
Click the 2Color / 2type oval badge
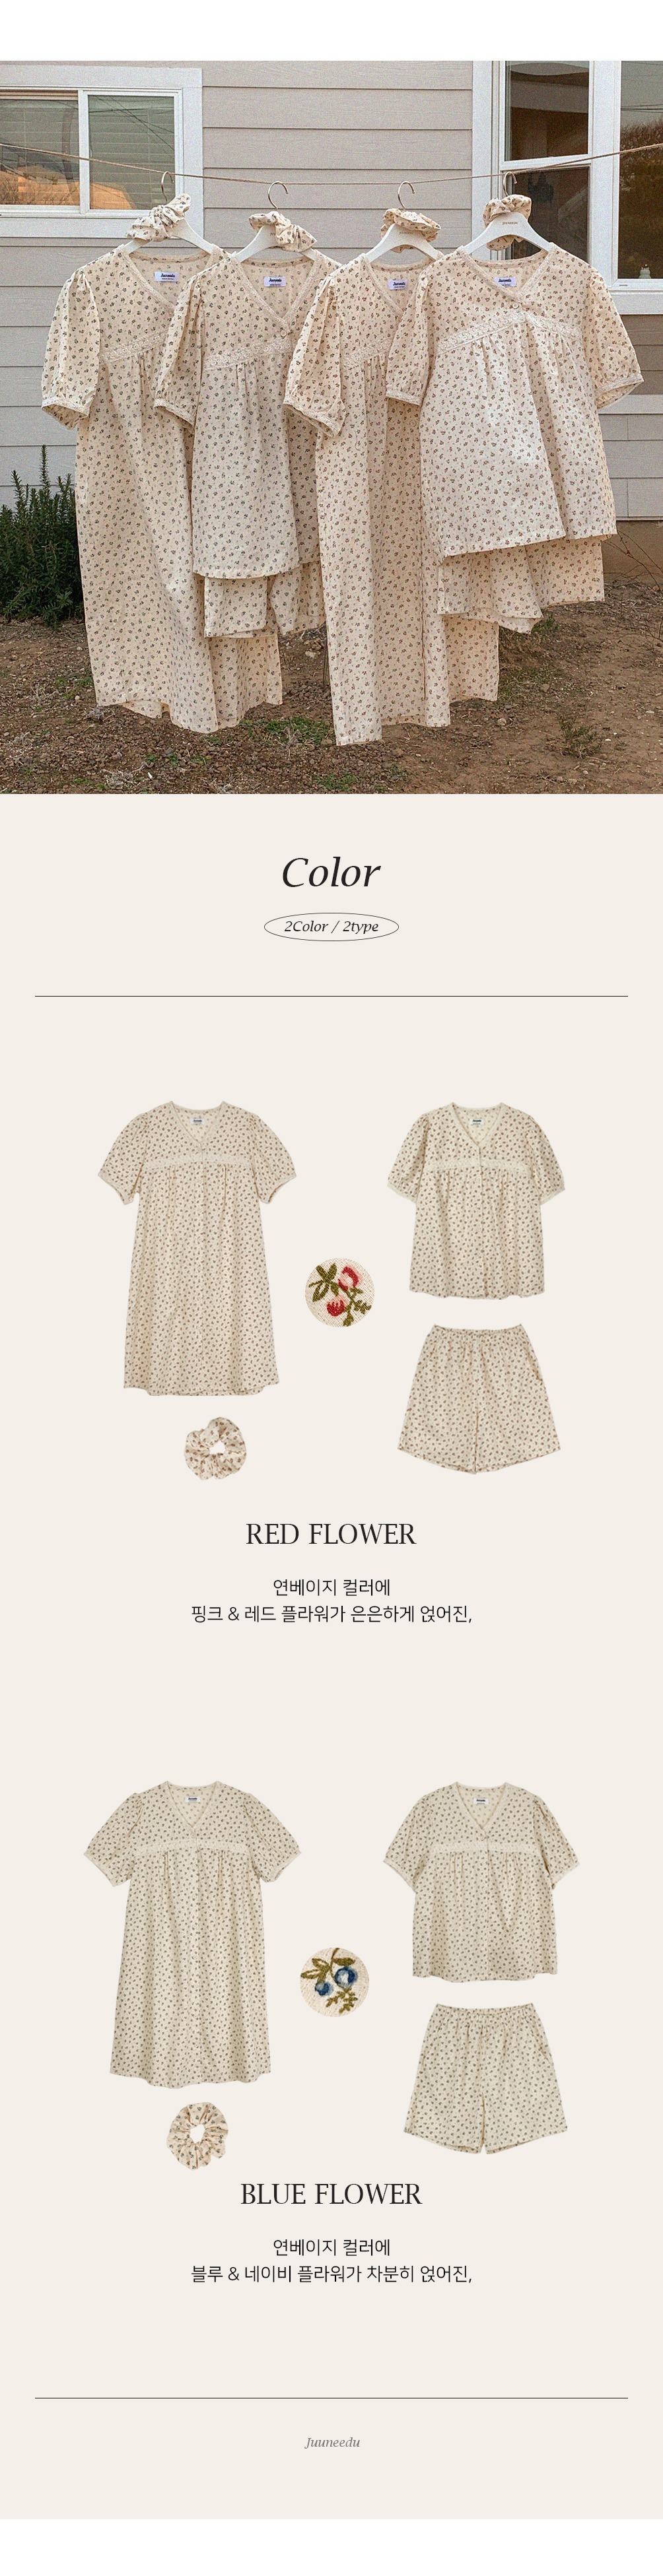pos(331,926)
